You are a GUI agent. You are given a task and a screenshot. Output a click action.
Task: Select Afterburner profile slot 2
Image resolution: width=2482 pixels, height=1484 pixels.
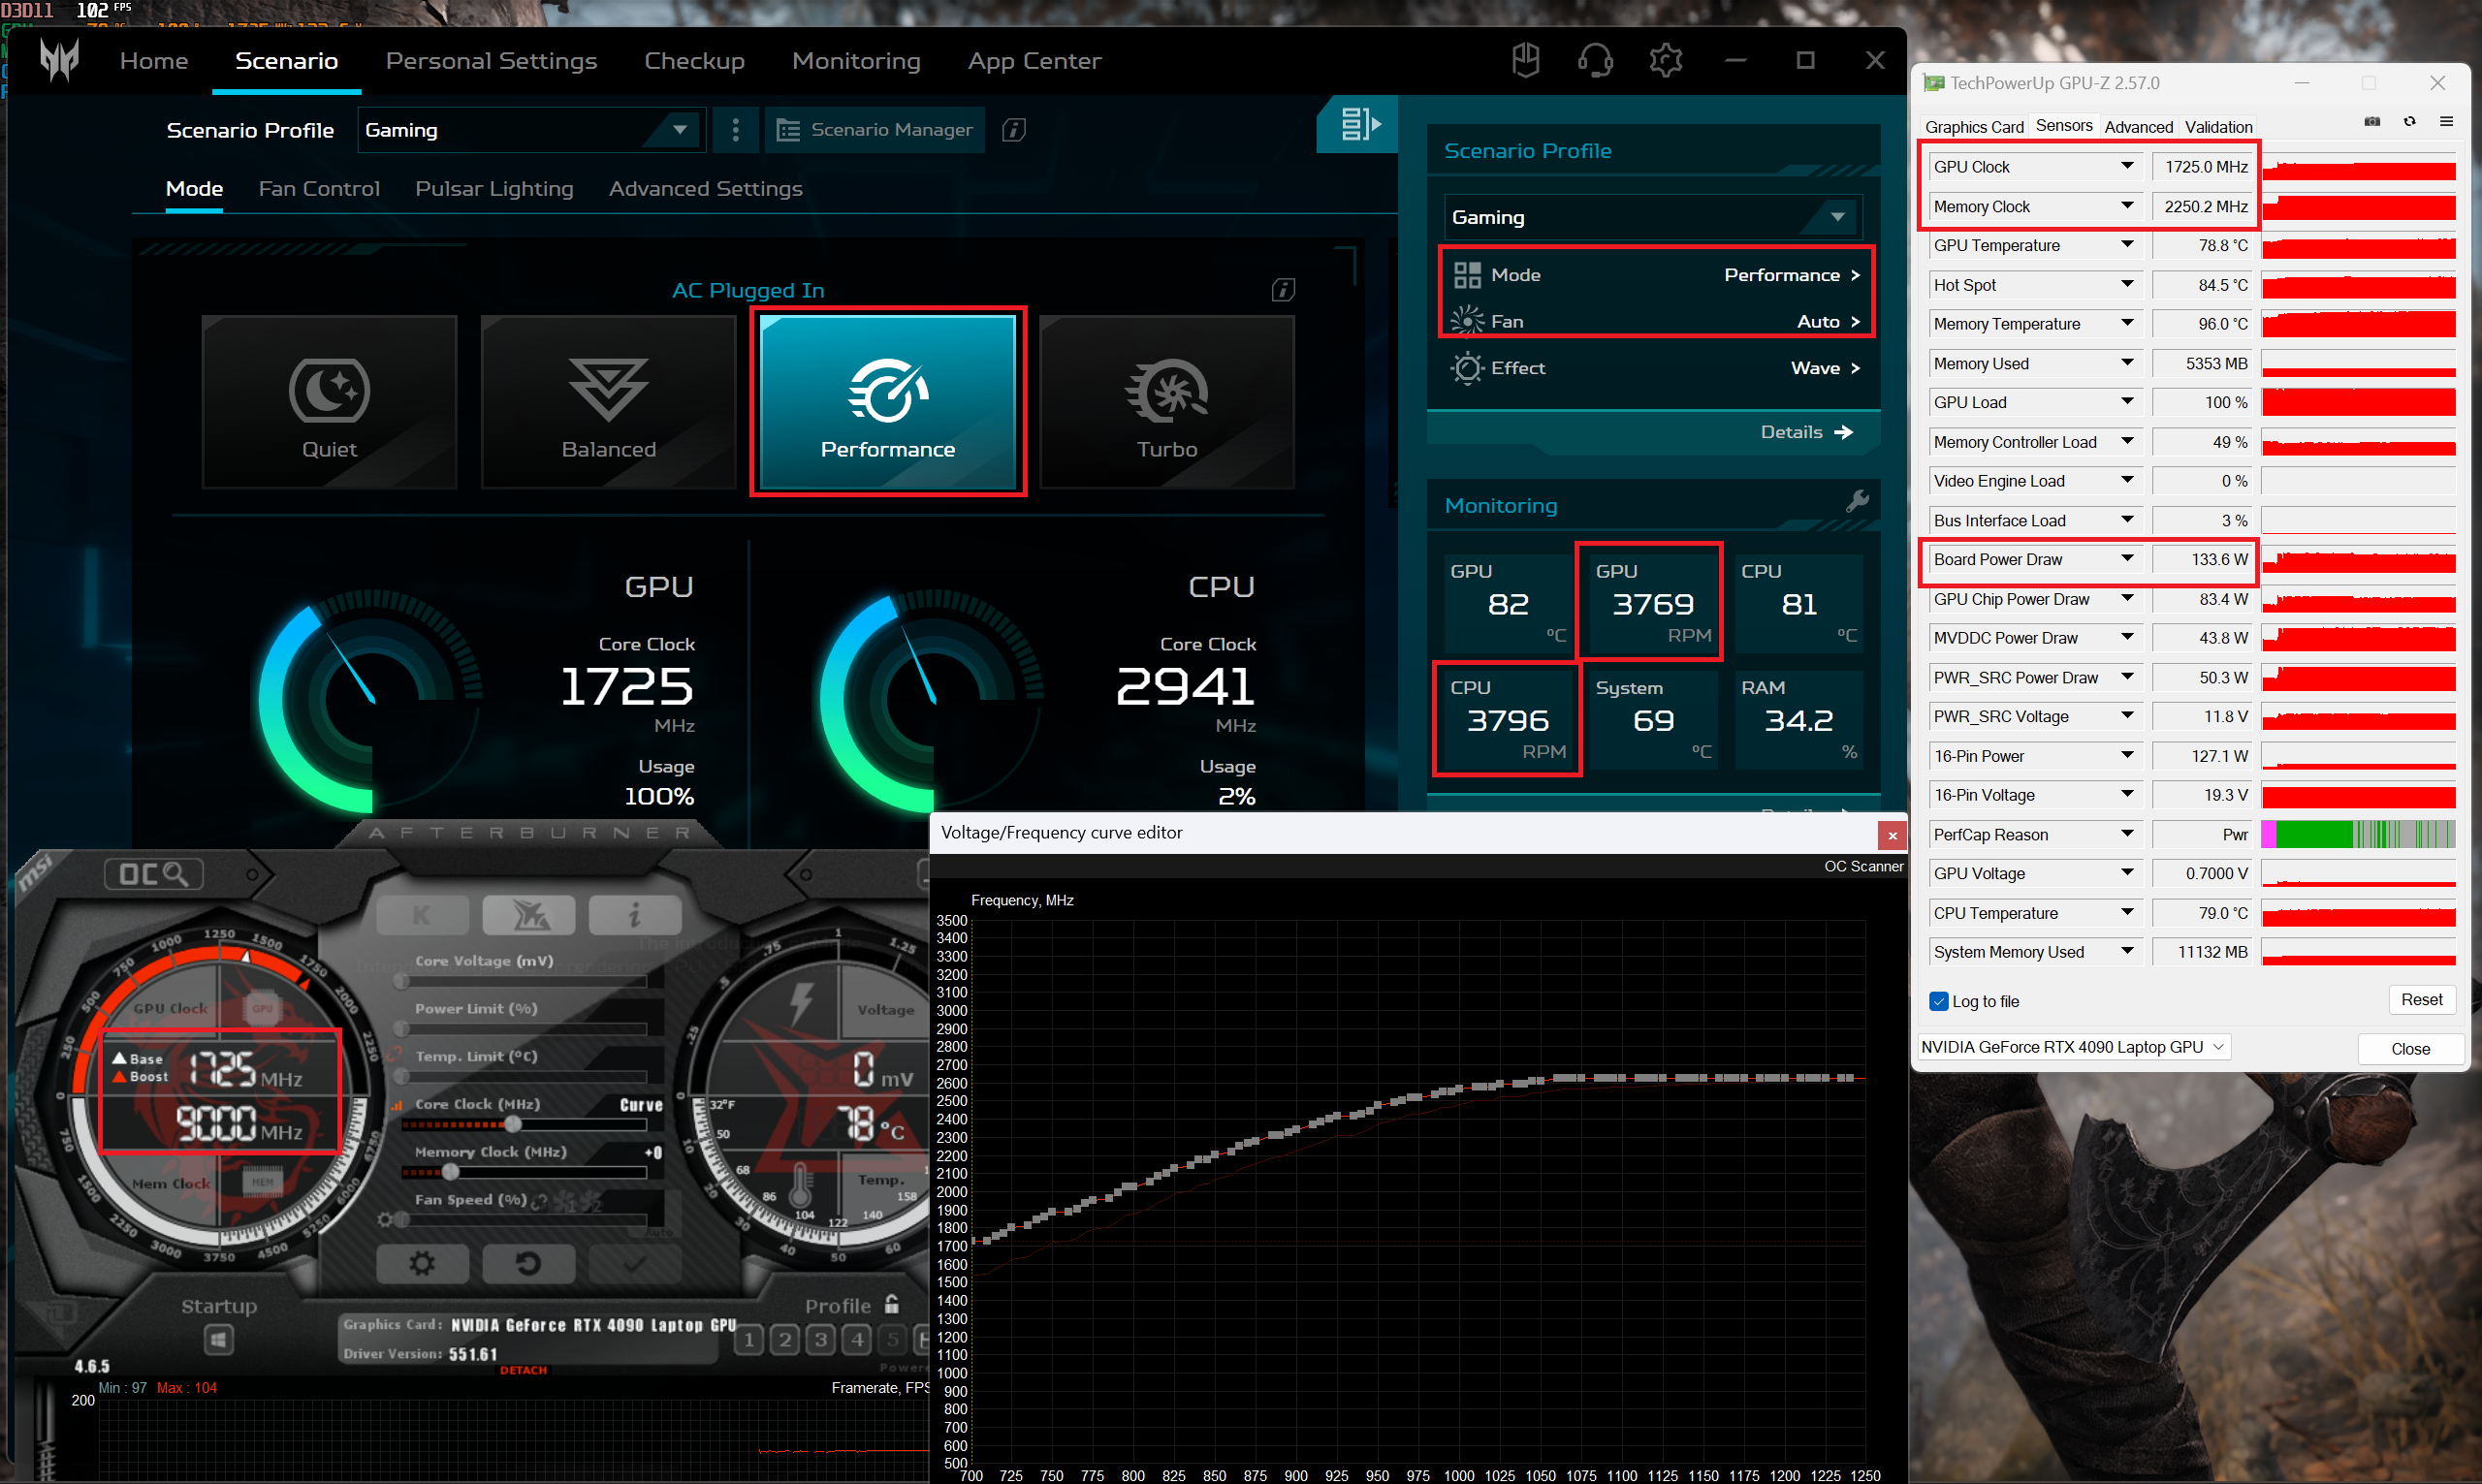(785, 1339)
